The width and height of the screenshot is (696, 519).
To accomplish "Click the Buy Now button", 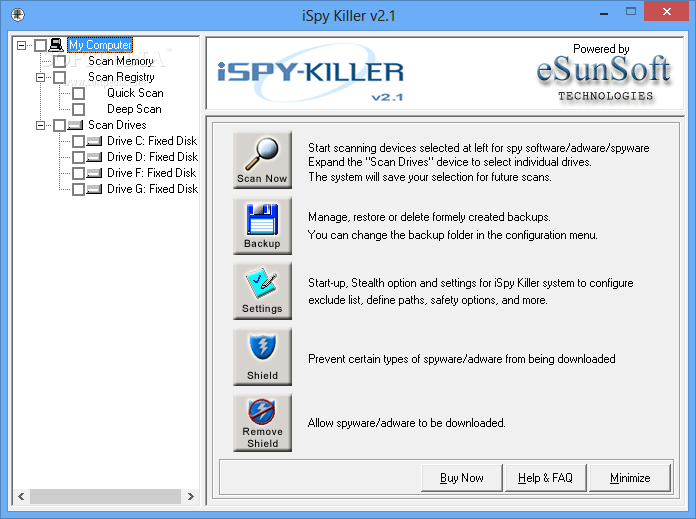I will tap(462, 478).
